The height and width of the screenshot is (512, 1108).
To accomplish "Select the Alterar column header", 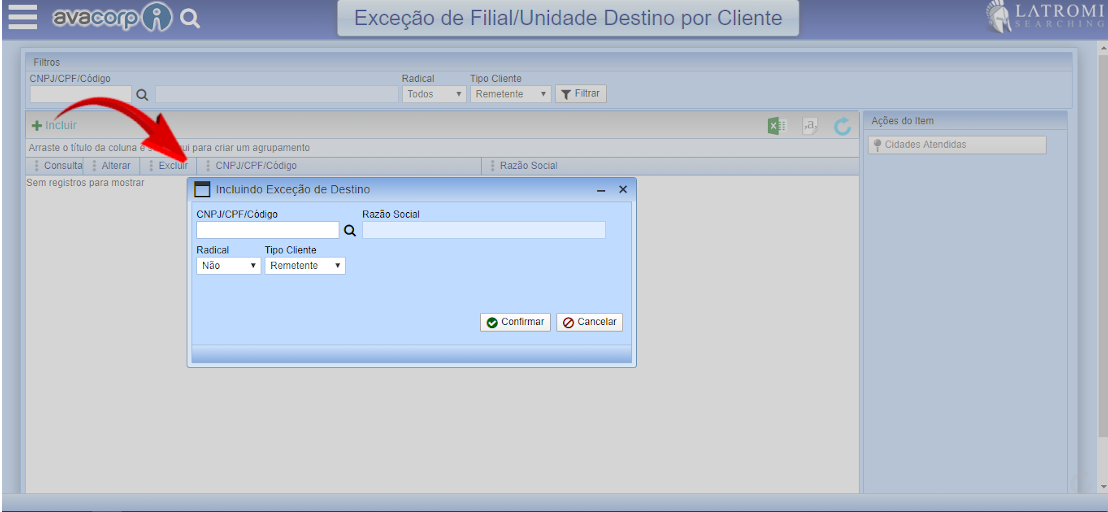I will 115,166.
